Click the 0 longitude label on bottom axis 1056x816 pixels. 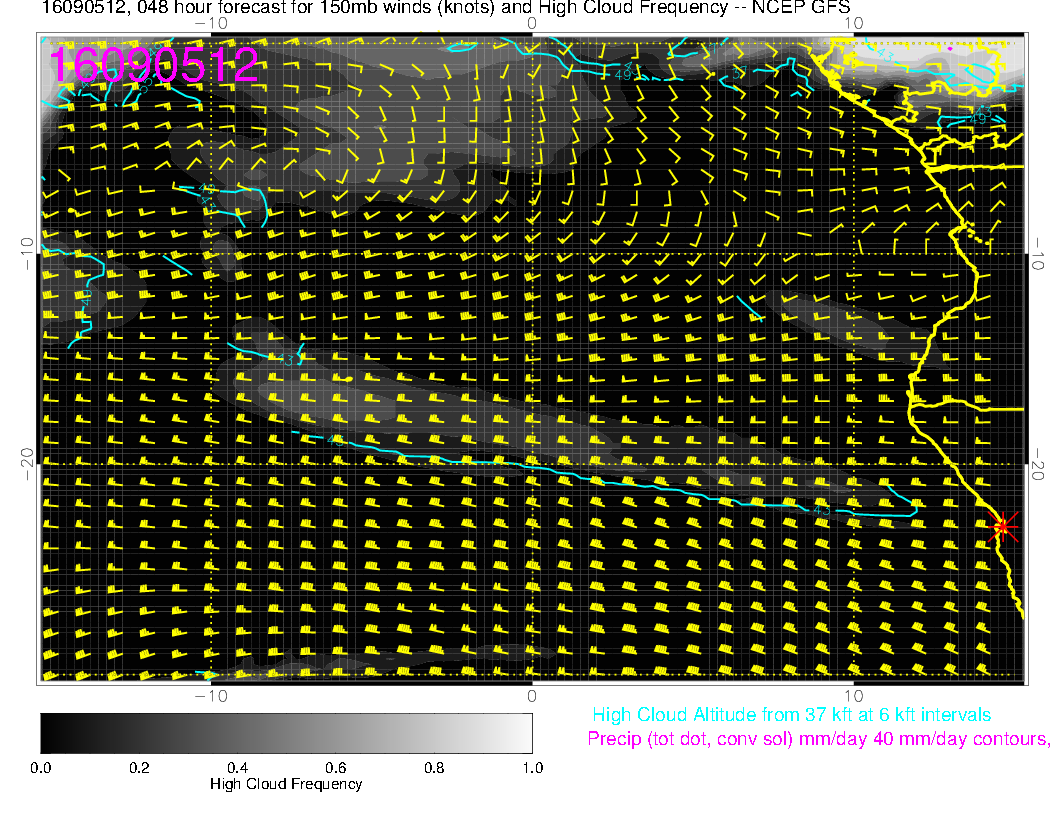[532, 695]
